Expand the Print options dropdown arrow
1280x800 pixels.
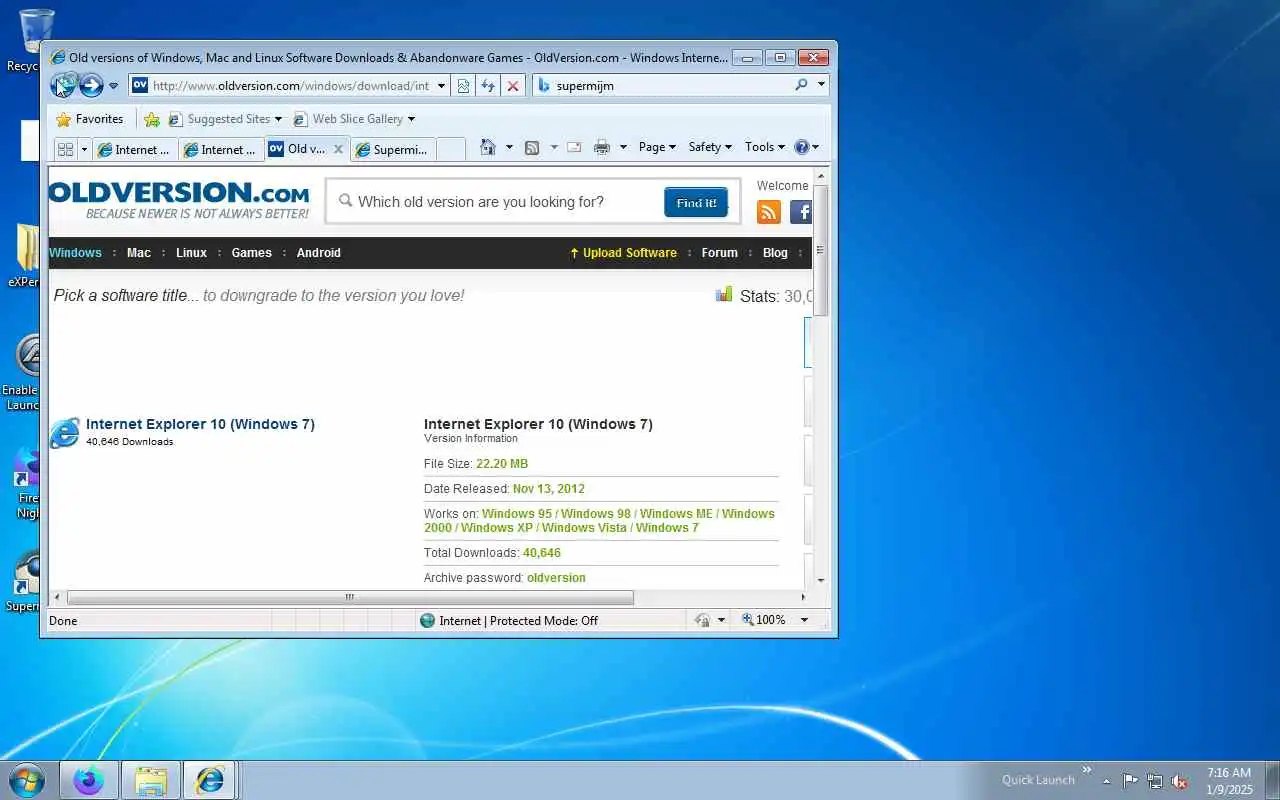[623, 147]
